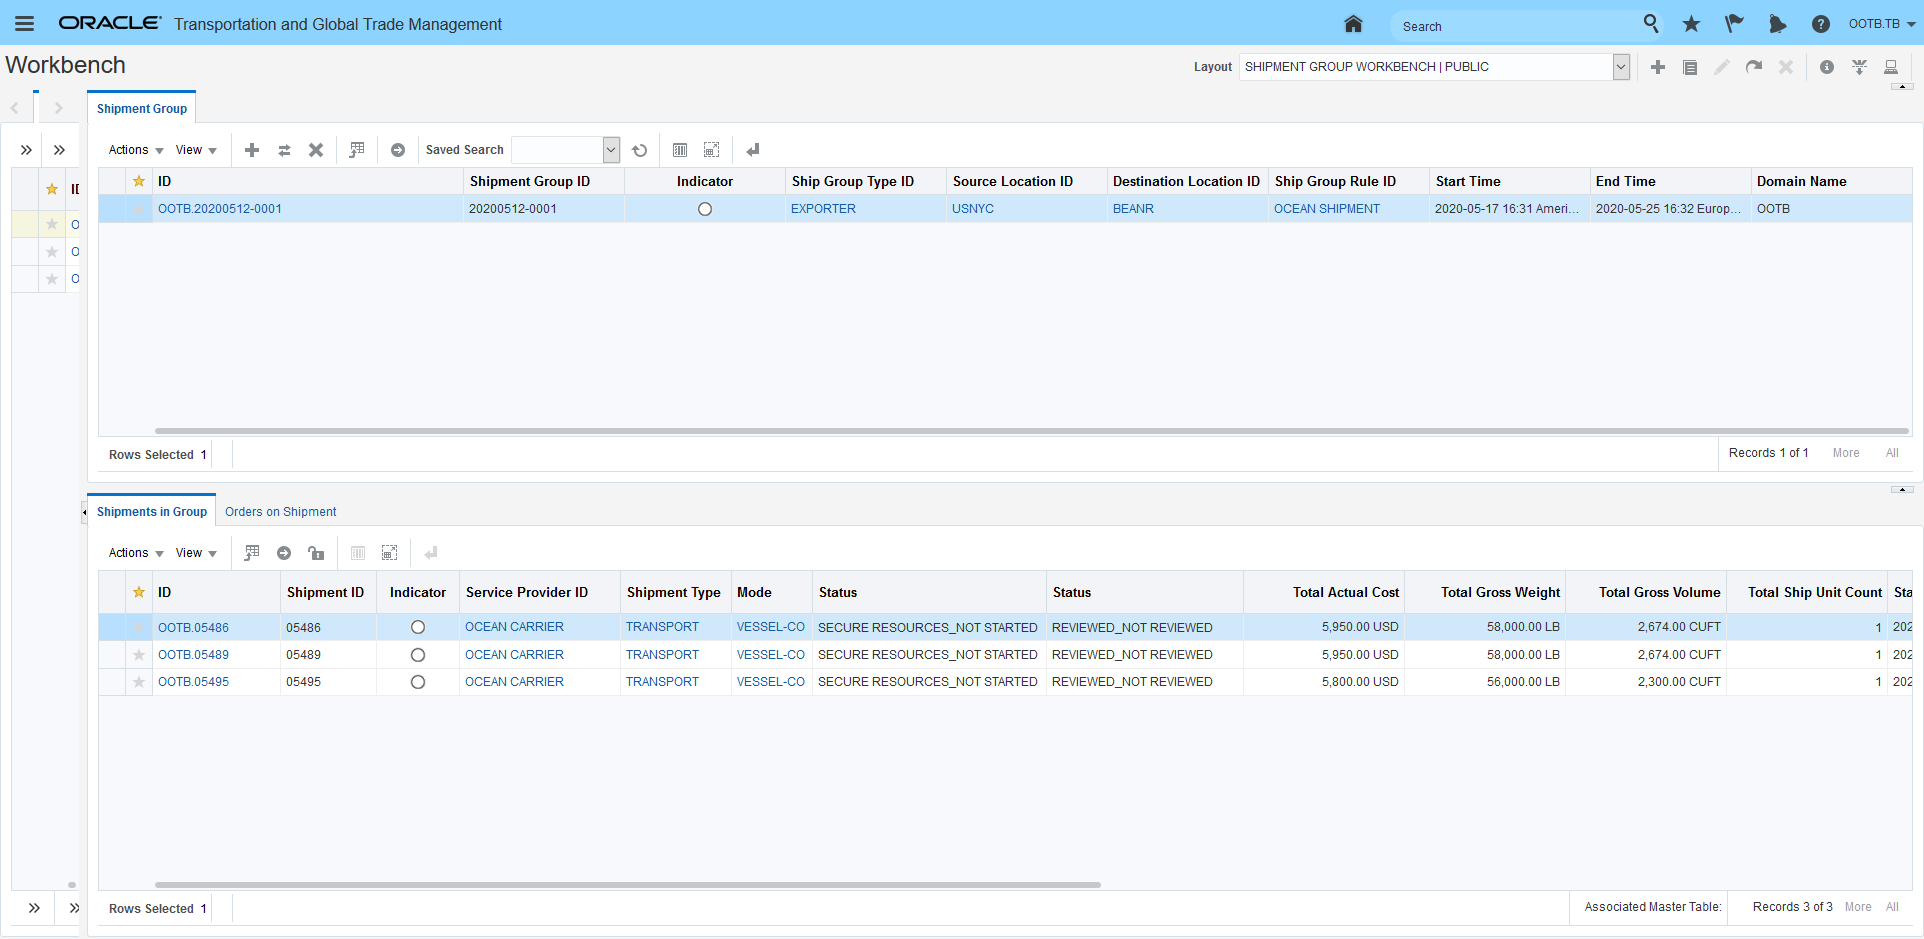Click the hamburger navigation menu icon
Screen dimensions: 1924x939
click(24, 24)
